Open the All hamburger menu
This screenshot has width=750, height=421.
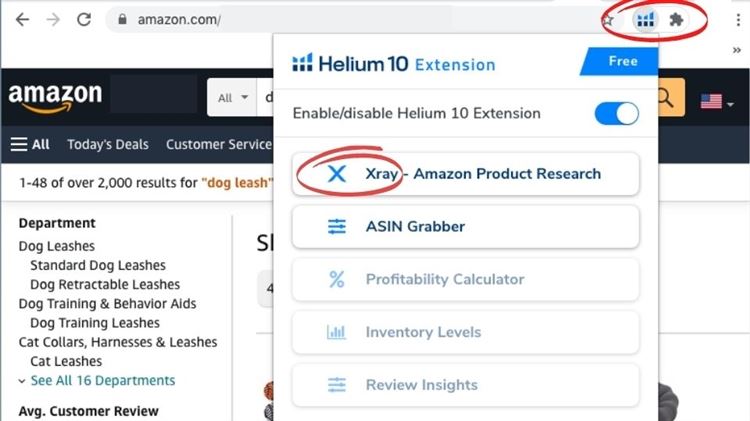[30, 144]
